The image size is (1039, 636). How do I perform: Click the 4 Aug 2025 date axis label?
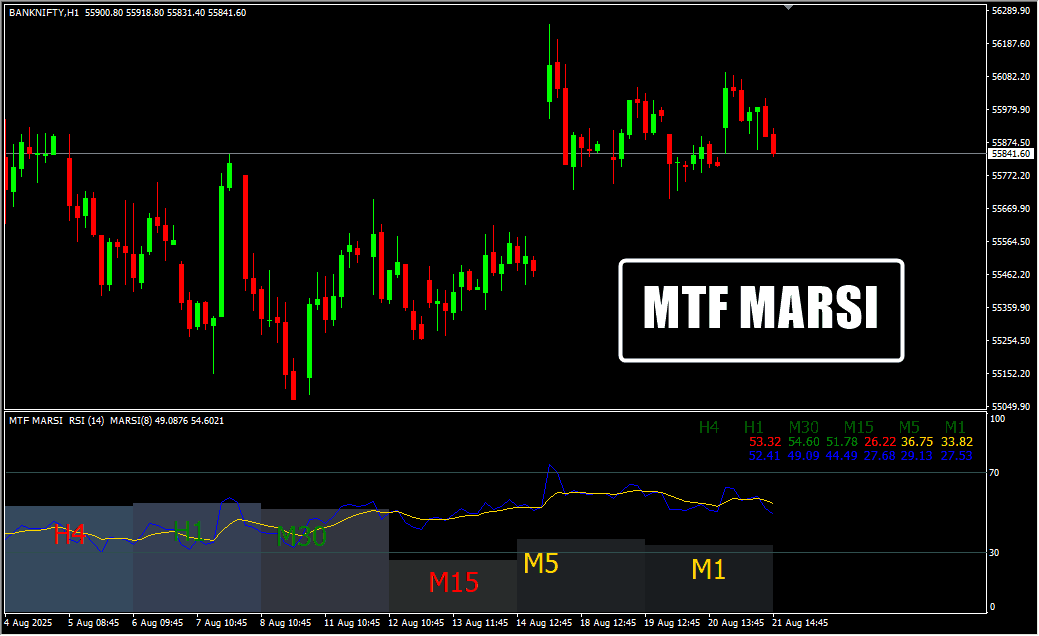point(27,622)
